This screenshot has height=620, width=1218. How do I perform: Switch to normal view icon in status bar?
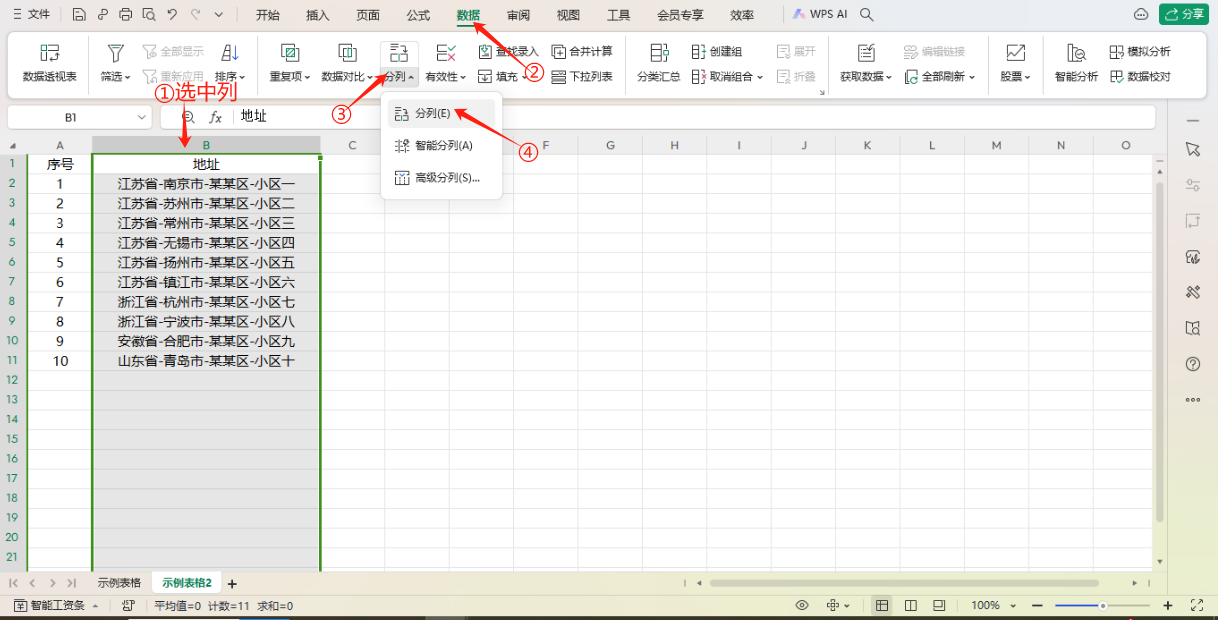[882, 605]
